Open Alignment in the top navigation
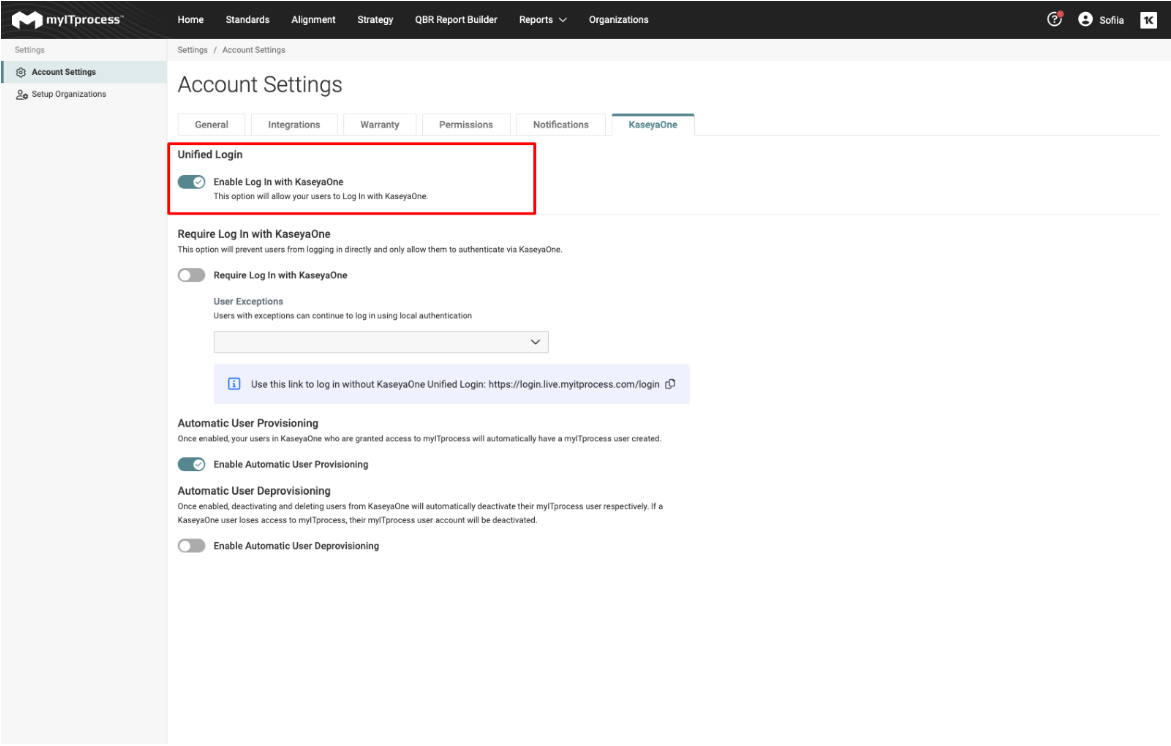Image resolution: width=1171 pixels, height=746 pixels. [x=313, y=19]
